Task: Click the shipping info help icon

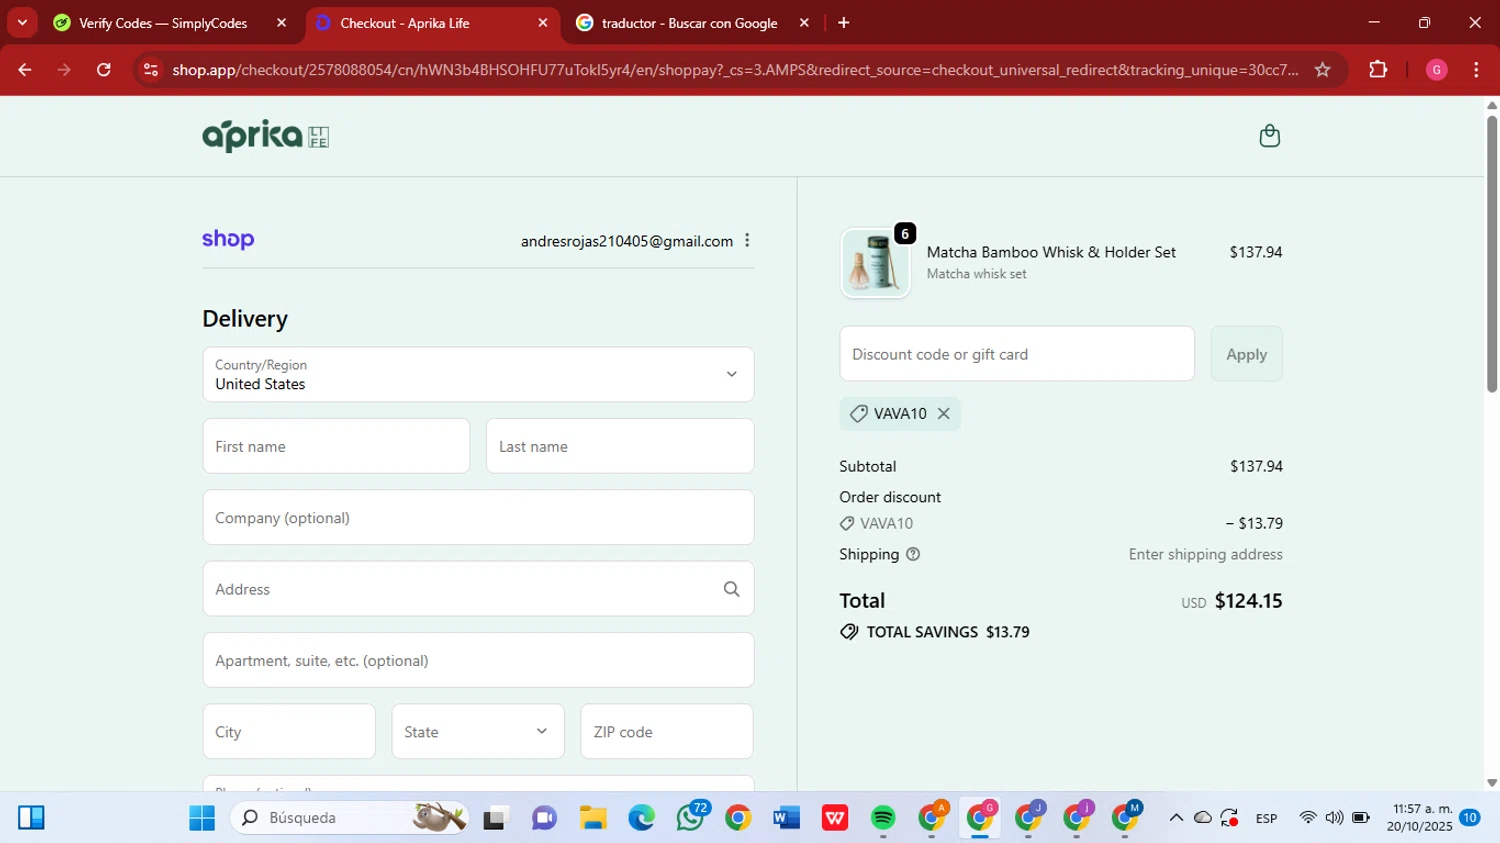Action: [913, 554]
